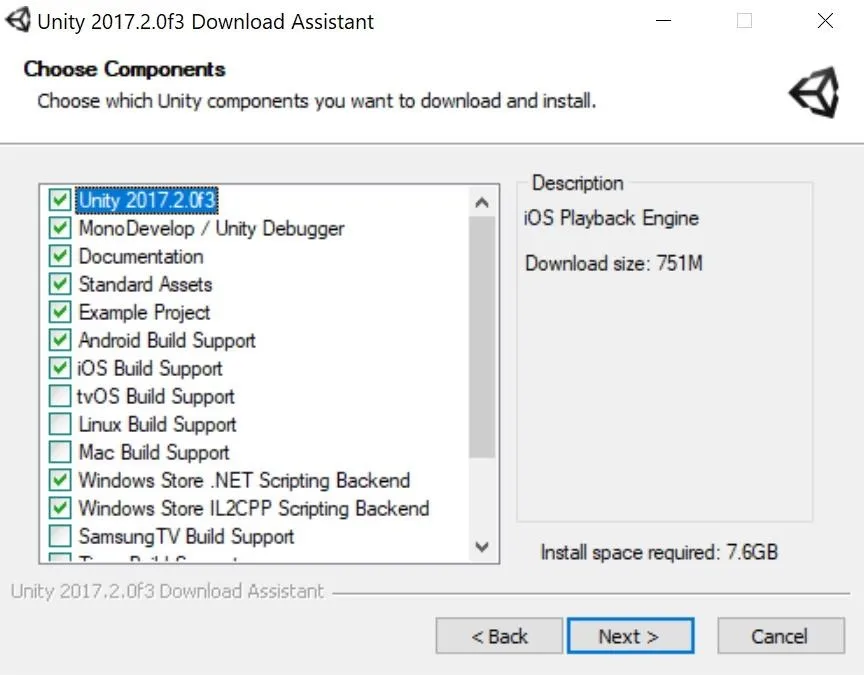Proceed with the Next > button

point(630,636)
